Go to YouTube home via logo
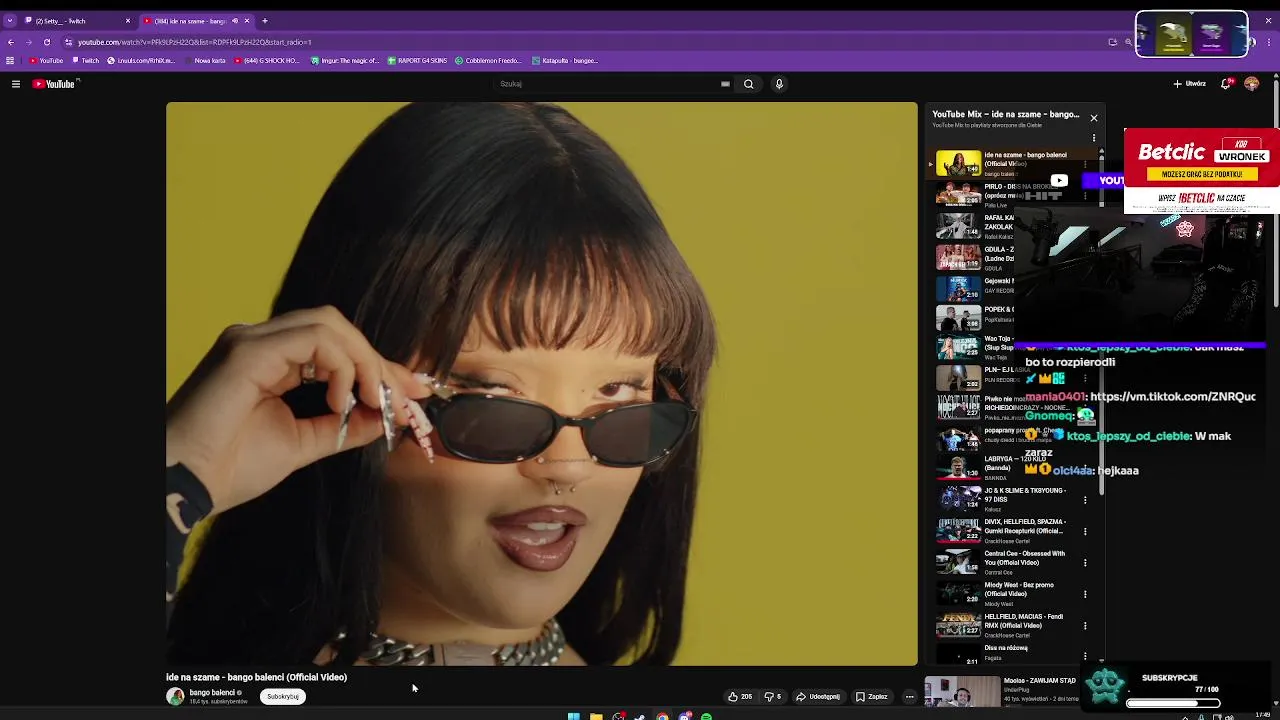 [54, 84]
